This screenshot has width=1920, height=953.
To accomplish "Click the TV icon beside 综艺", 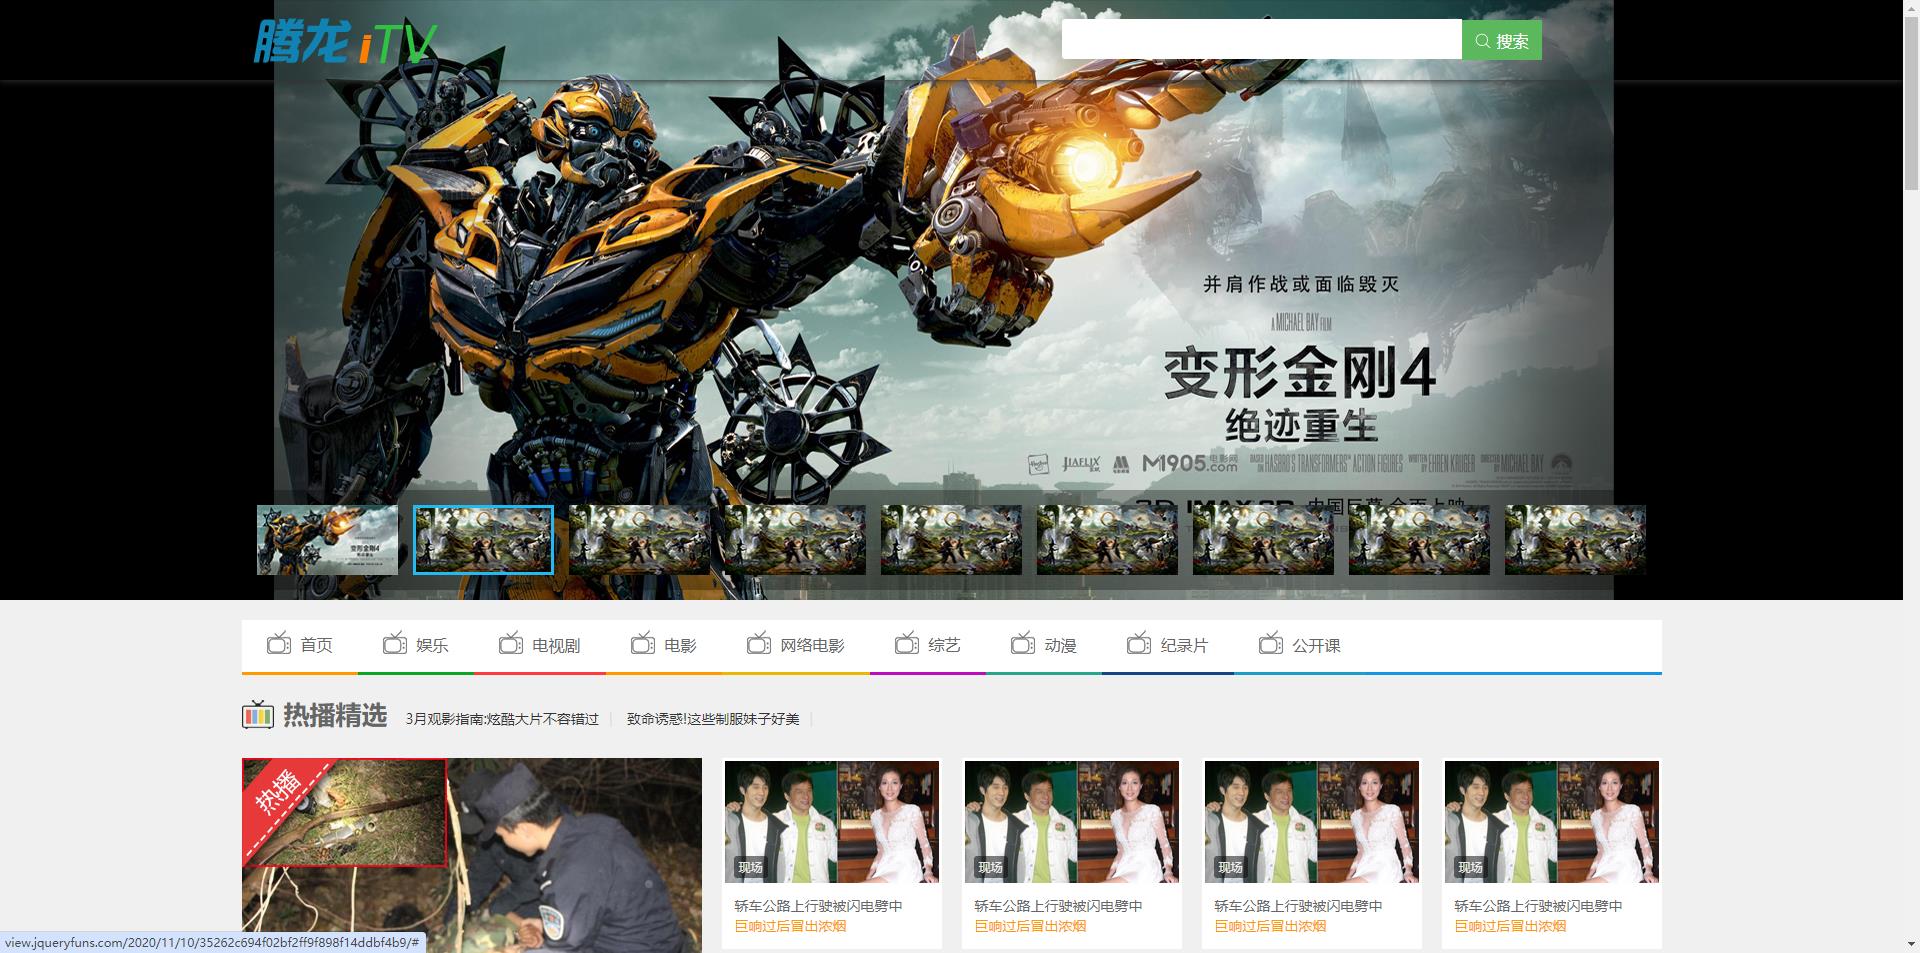I will (x=907, y=643).
